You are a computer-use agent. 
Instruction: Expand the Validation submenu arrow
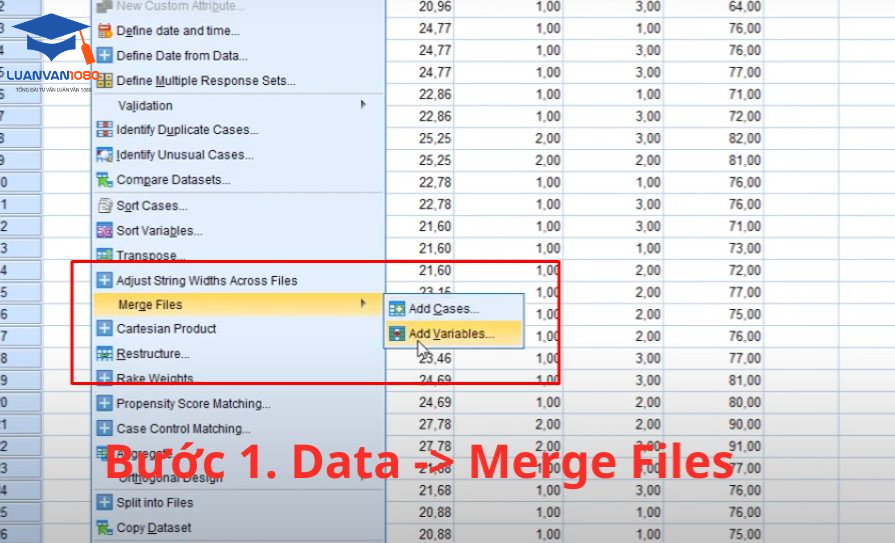363,104
